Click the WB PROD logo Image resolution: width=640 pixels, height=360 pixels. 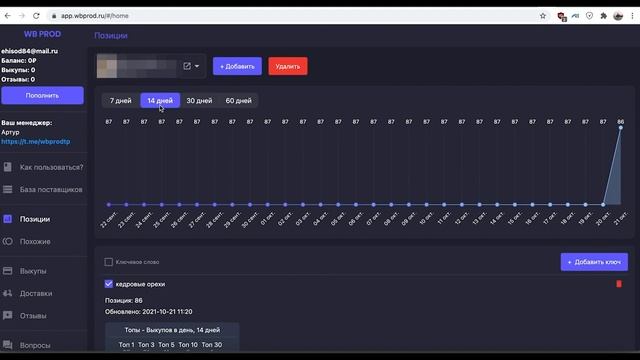click(x=42, y=34)
